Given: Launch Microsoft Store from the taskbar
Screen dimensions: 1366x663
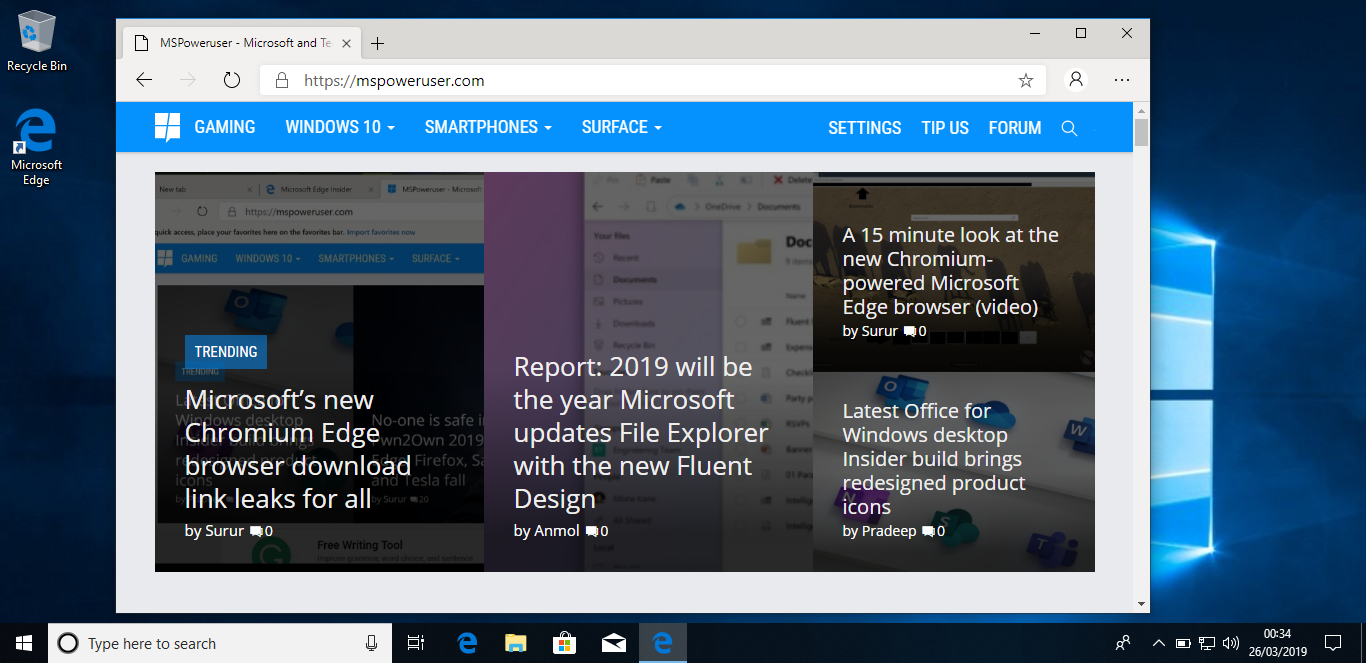Looking at the screenshot, I should (x=564, y=643).
